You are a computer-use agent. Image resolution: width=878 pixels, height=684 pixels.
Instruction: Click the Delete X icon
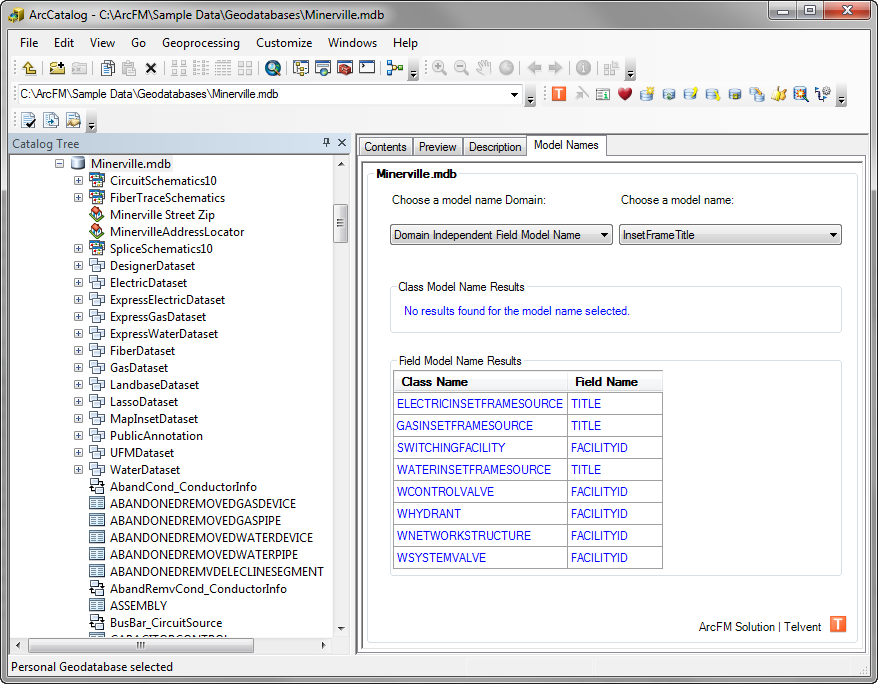151,68
